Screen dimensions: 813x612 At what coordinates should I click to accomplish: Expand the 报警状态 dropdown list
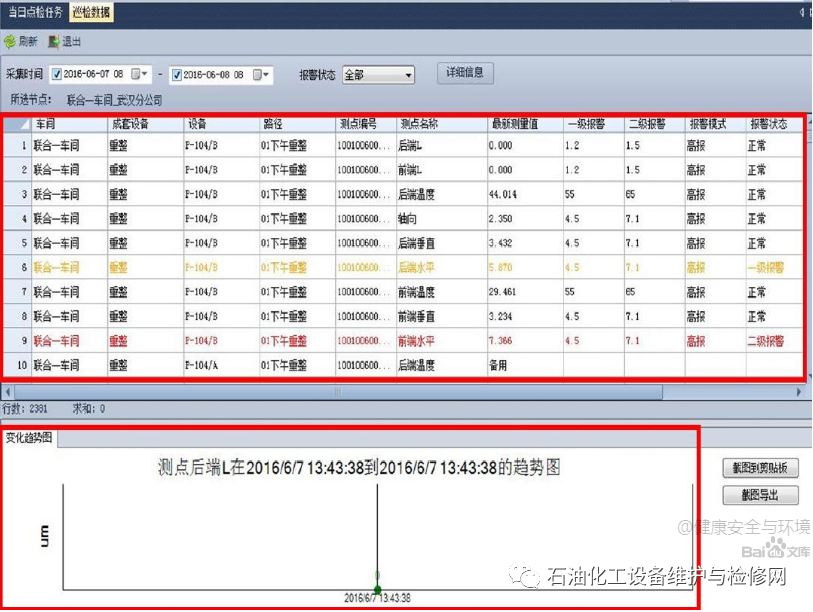click(x=408, y=75)
